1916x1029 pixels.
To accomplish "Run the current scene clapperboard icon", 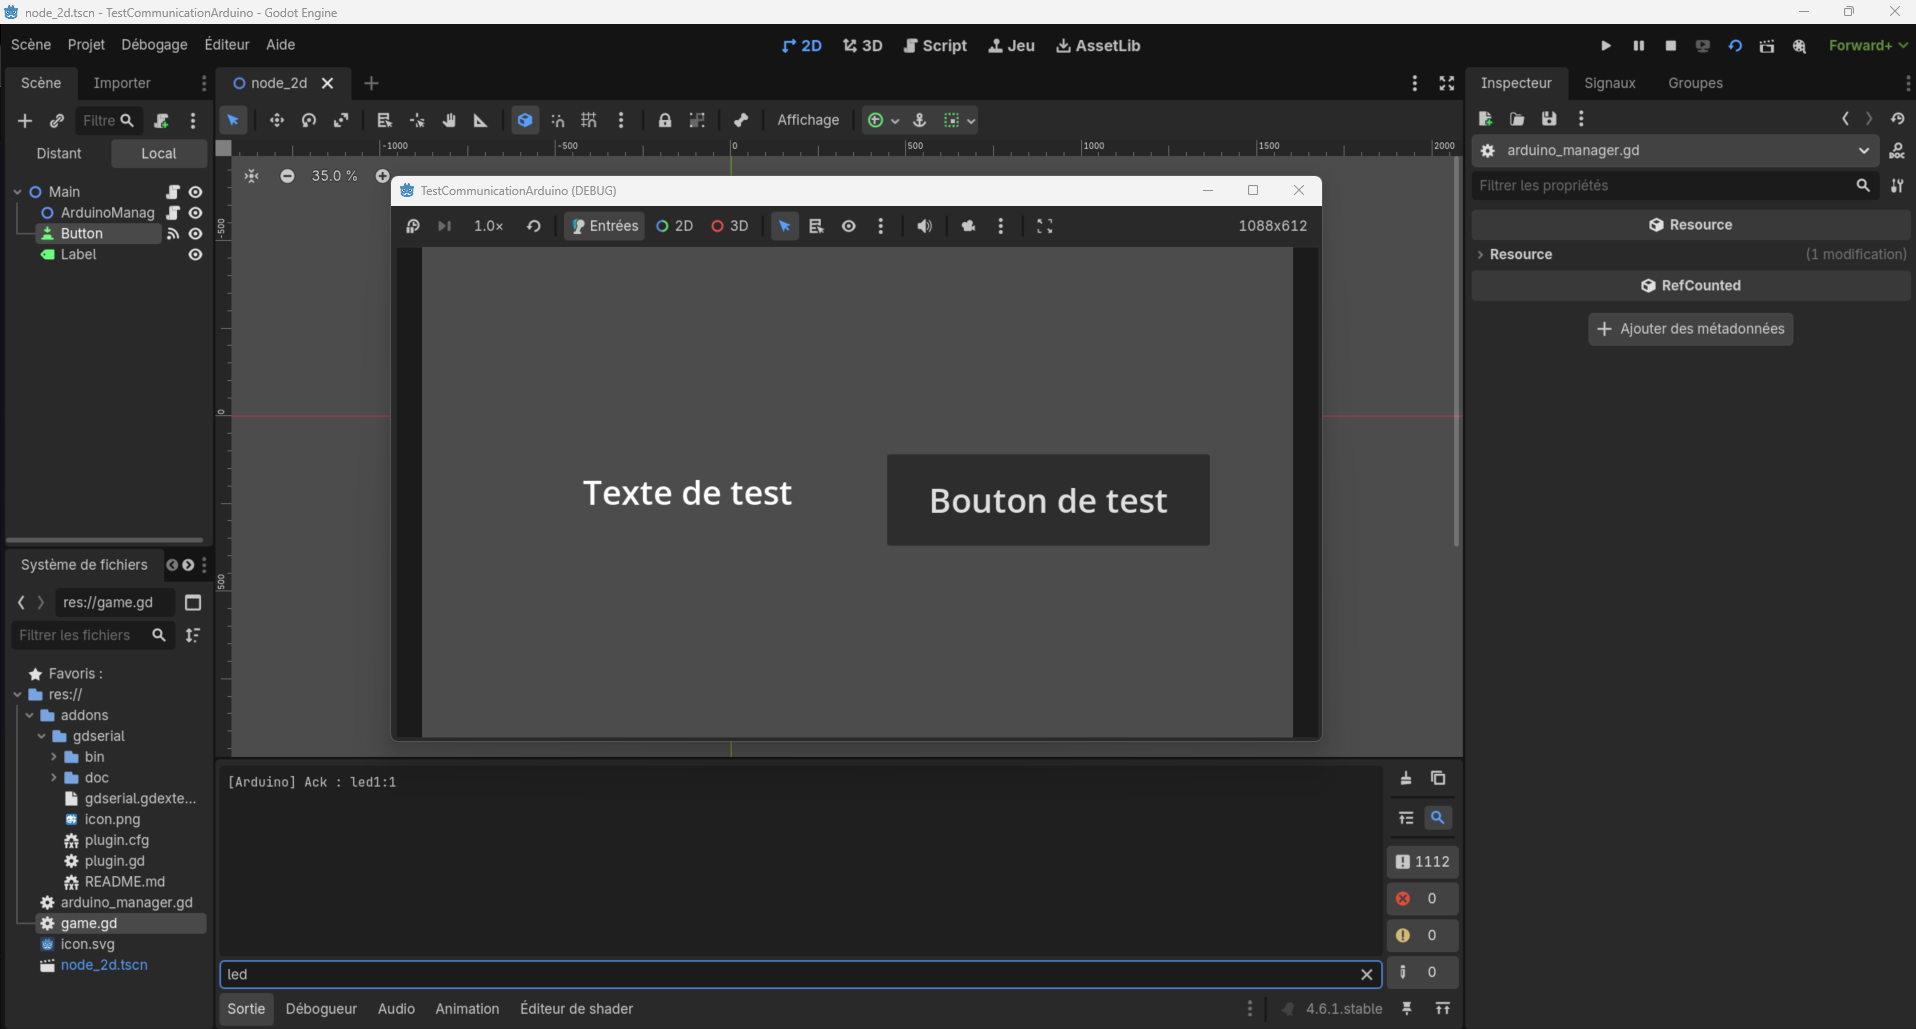I will (x=1767, y=45).
